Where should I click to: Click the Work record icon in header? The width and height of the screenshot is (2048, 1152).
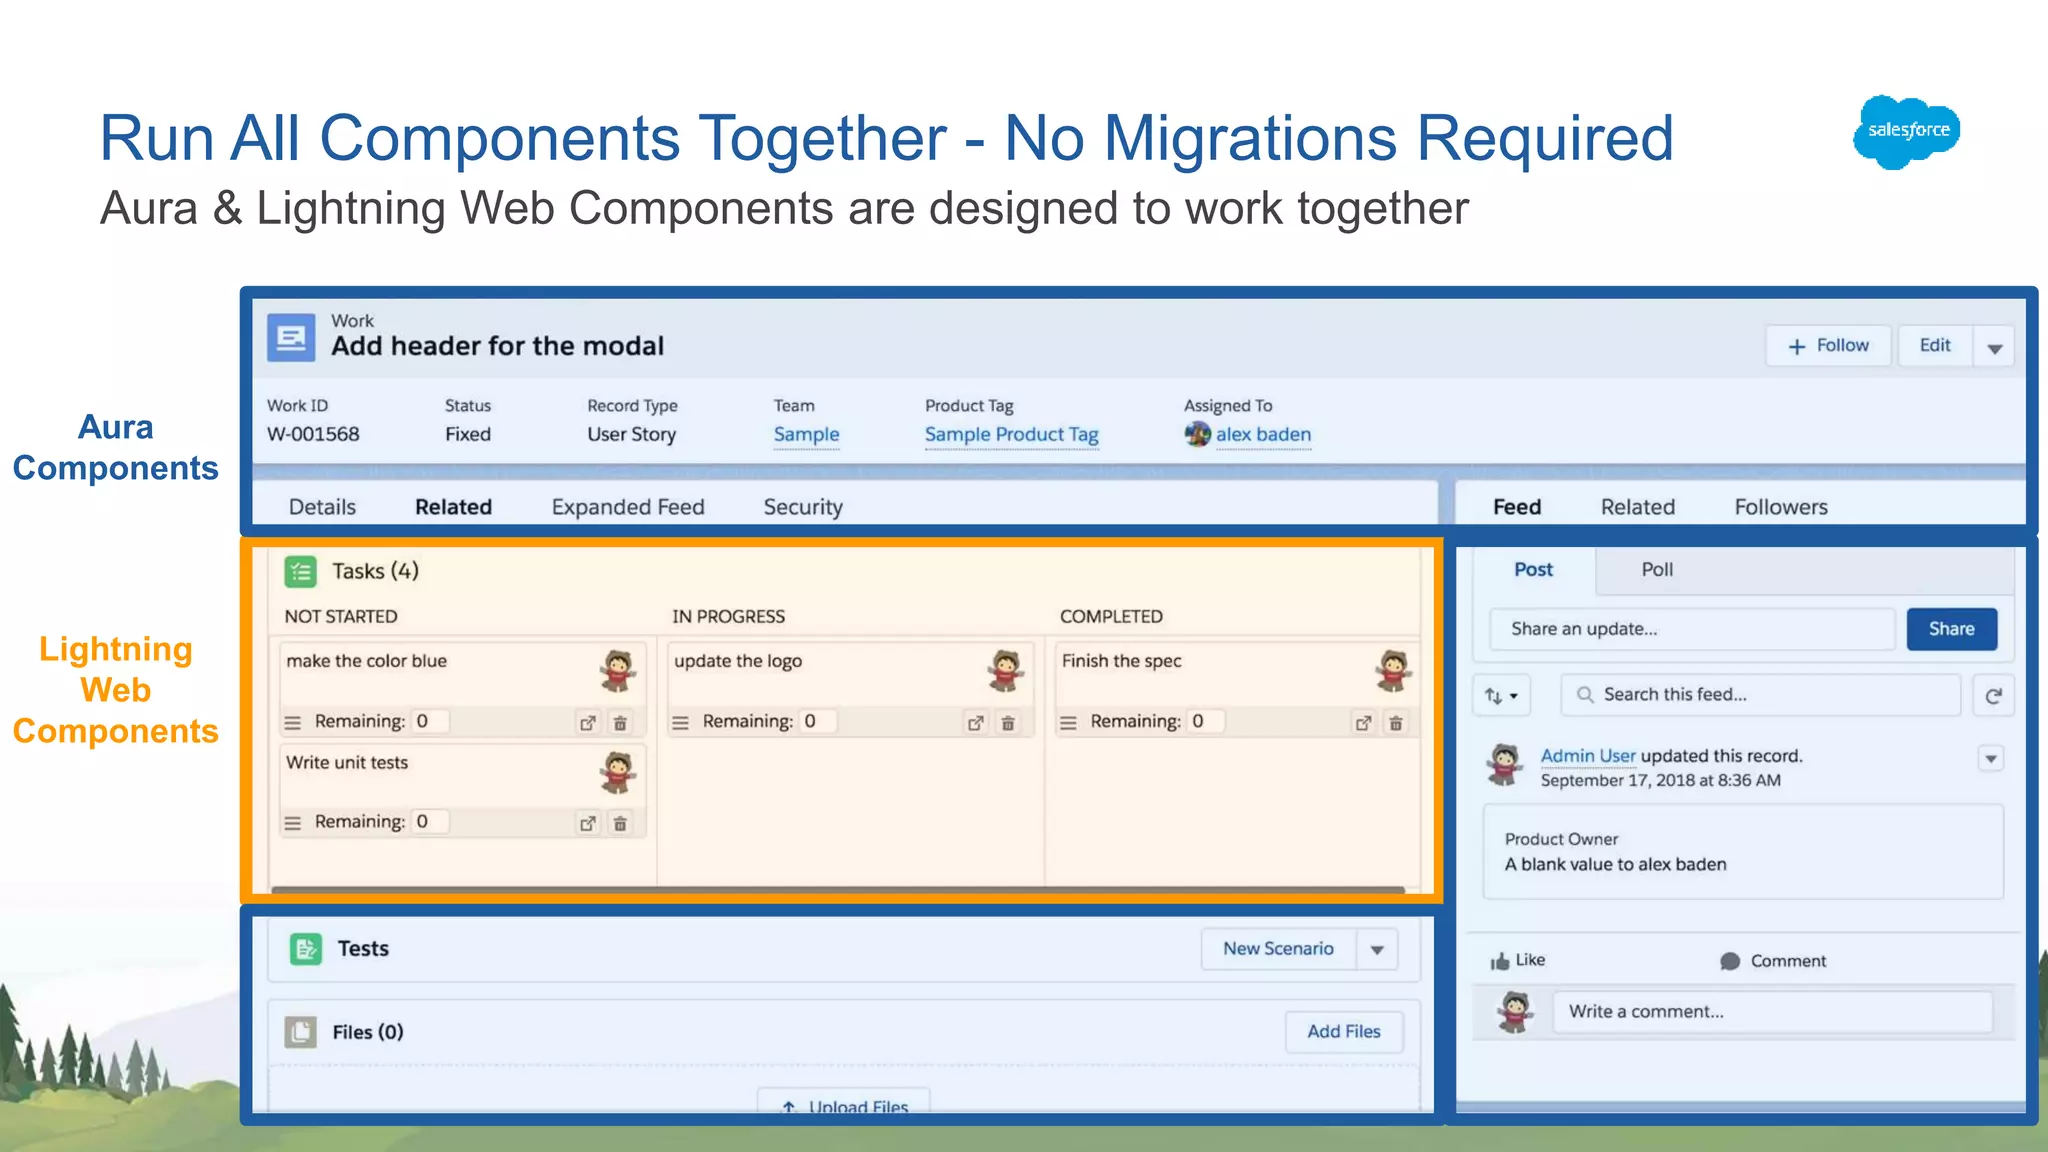click(x=291, y=338)
